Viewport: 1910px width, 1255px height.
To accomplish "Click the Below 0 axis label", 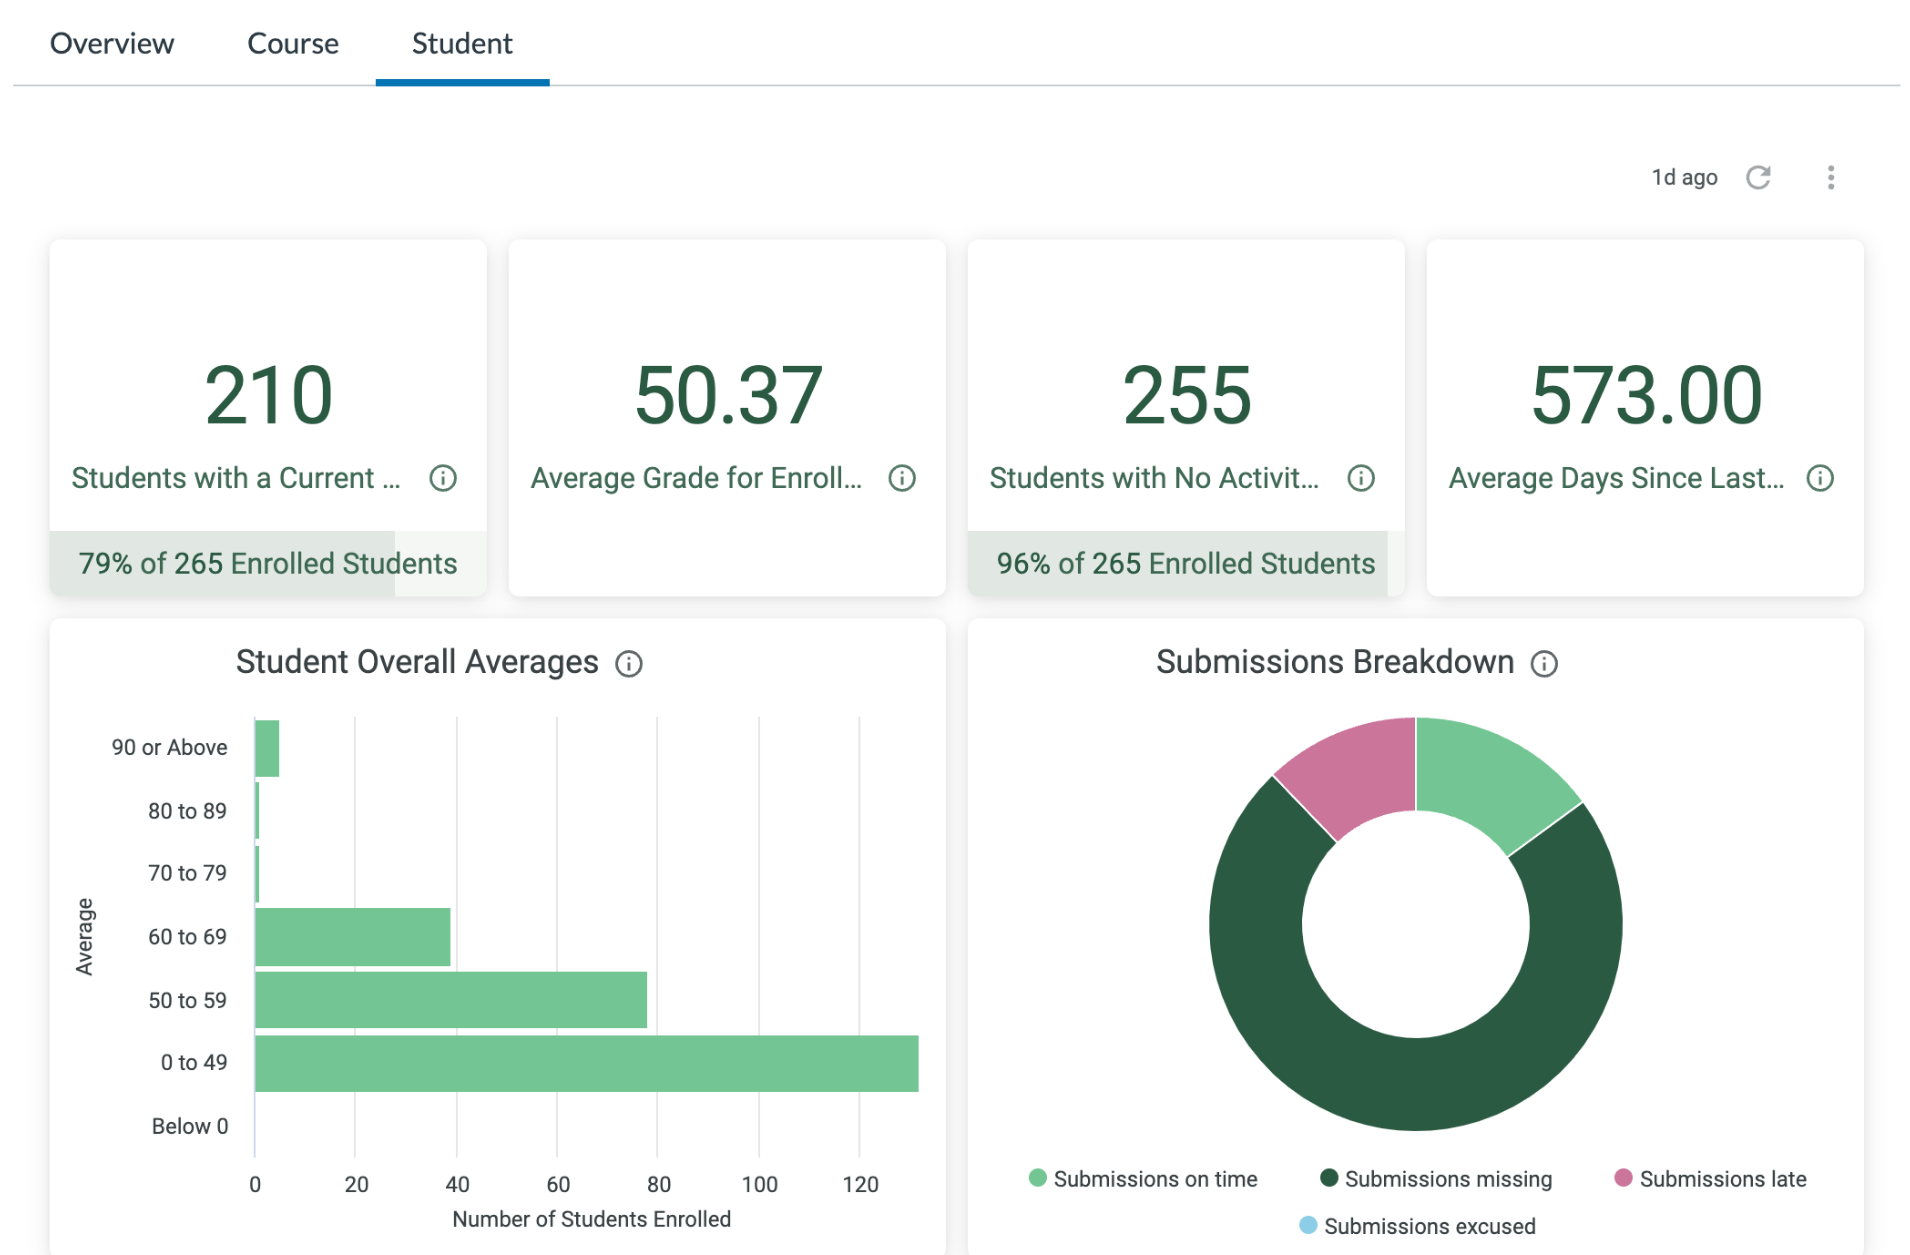I will (x=190, y=1126).
